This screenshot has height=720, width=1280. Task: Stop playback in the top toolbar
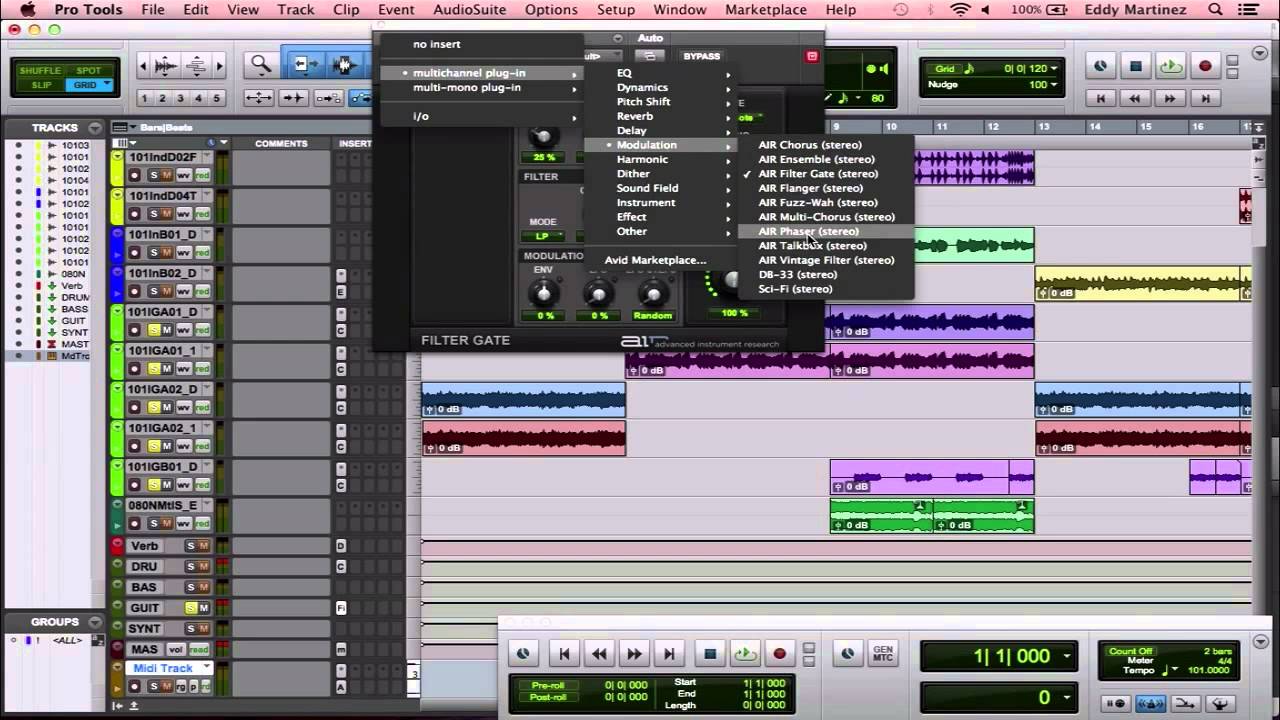pos(1136,67)
